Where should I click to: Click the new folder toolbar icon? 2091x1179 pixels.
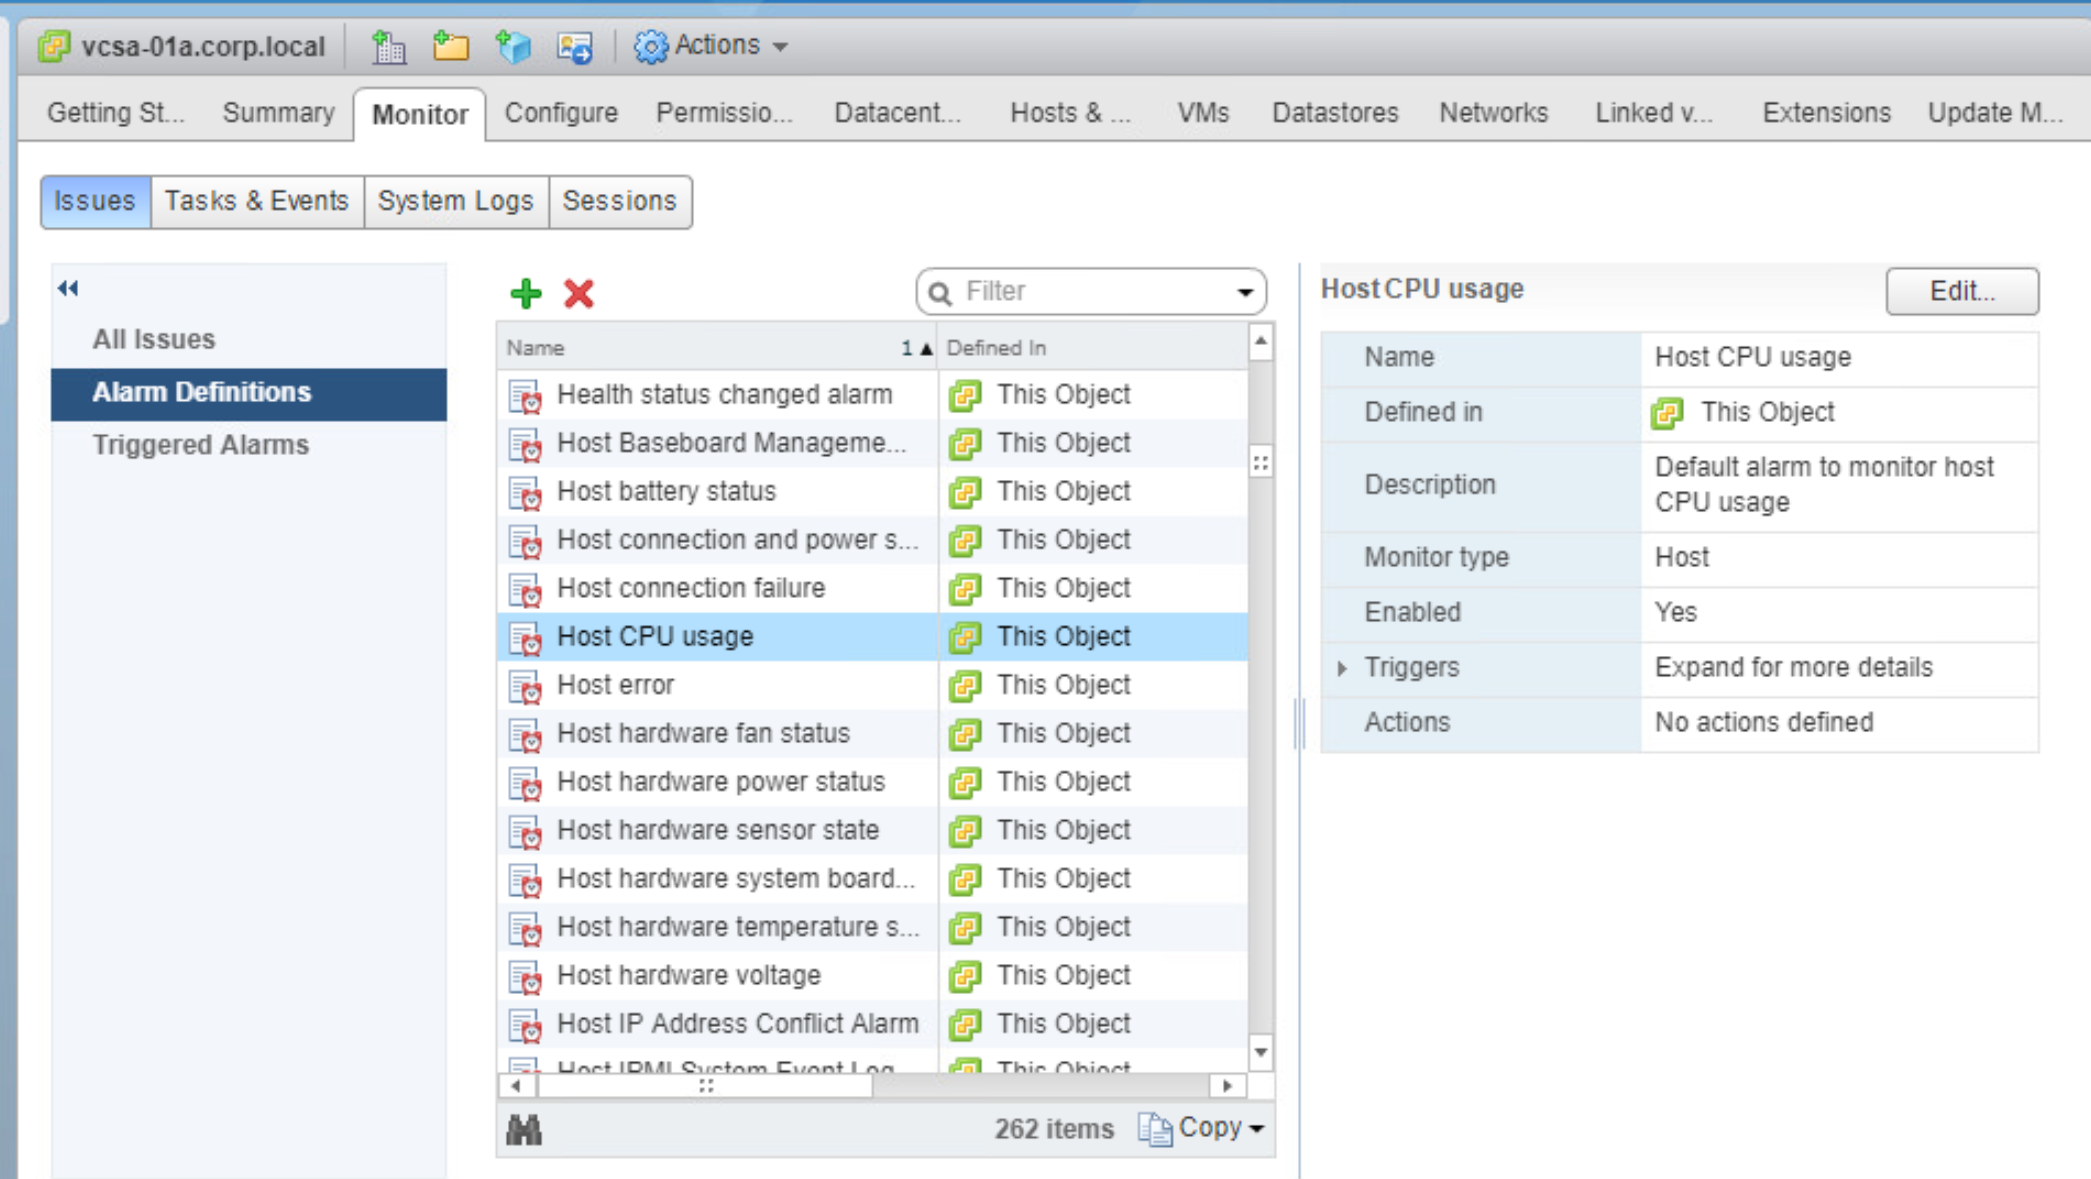click(x=451, y=46)
